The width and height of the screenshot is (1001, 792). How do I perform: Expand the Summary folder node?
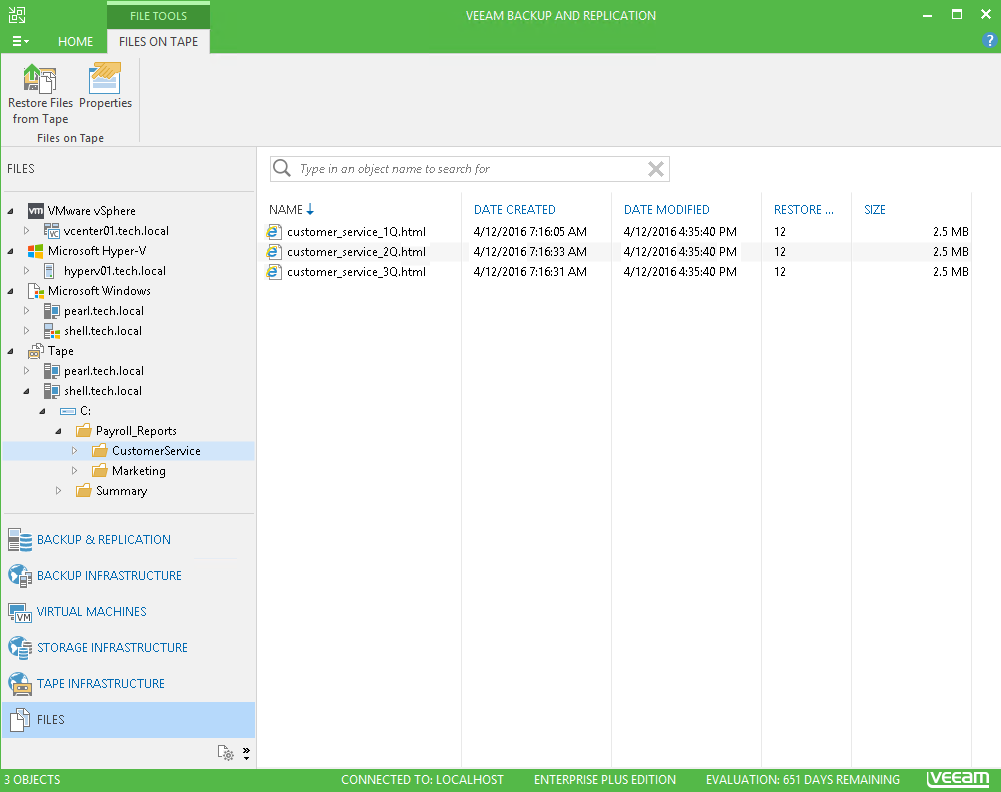pyautogui.click(x=58, y=491)
